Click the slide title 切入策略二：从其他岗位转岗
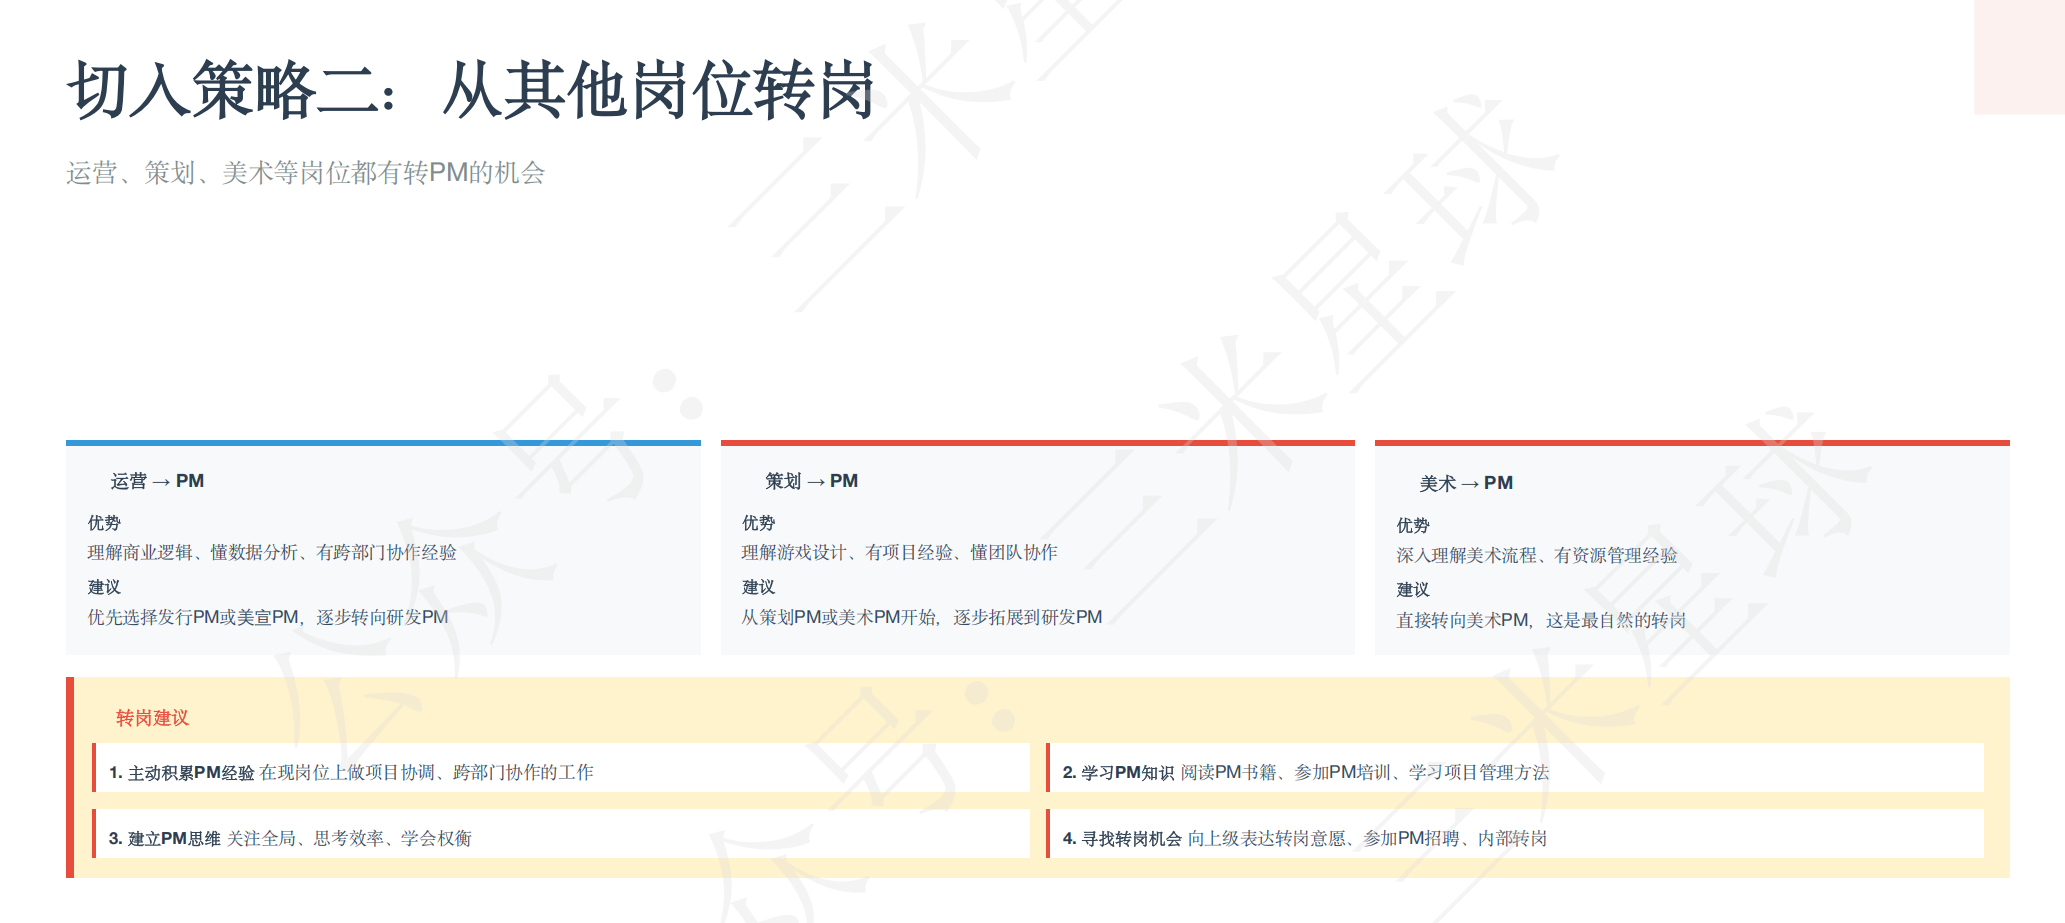Viewport: 2065px width, 923px height. tap(470, 90)
